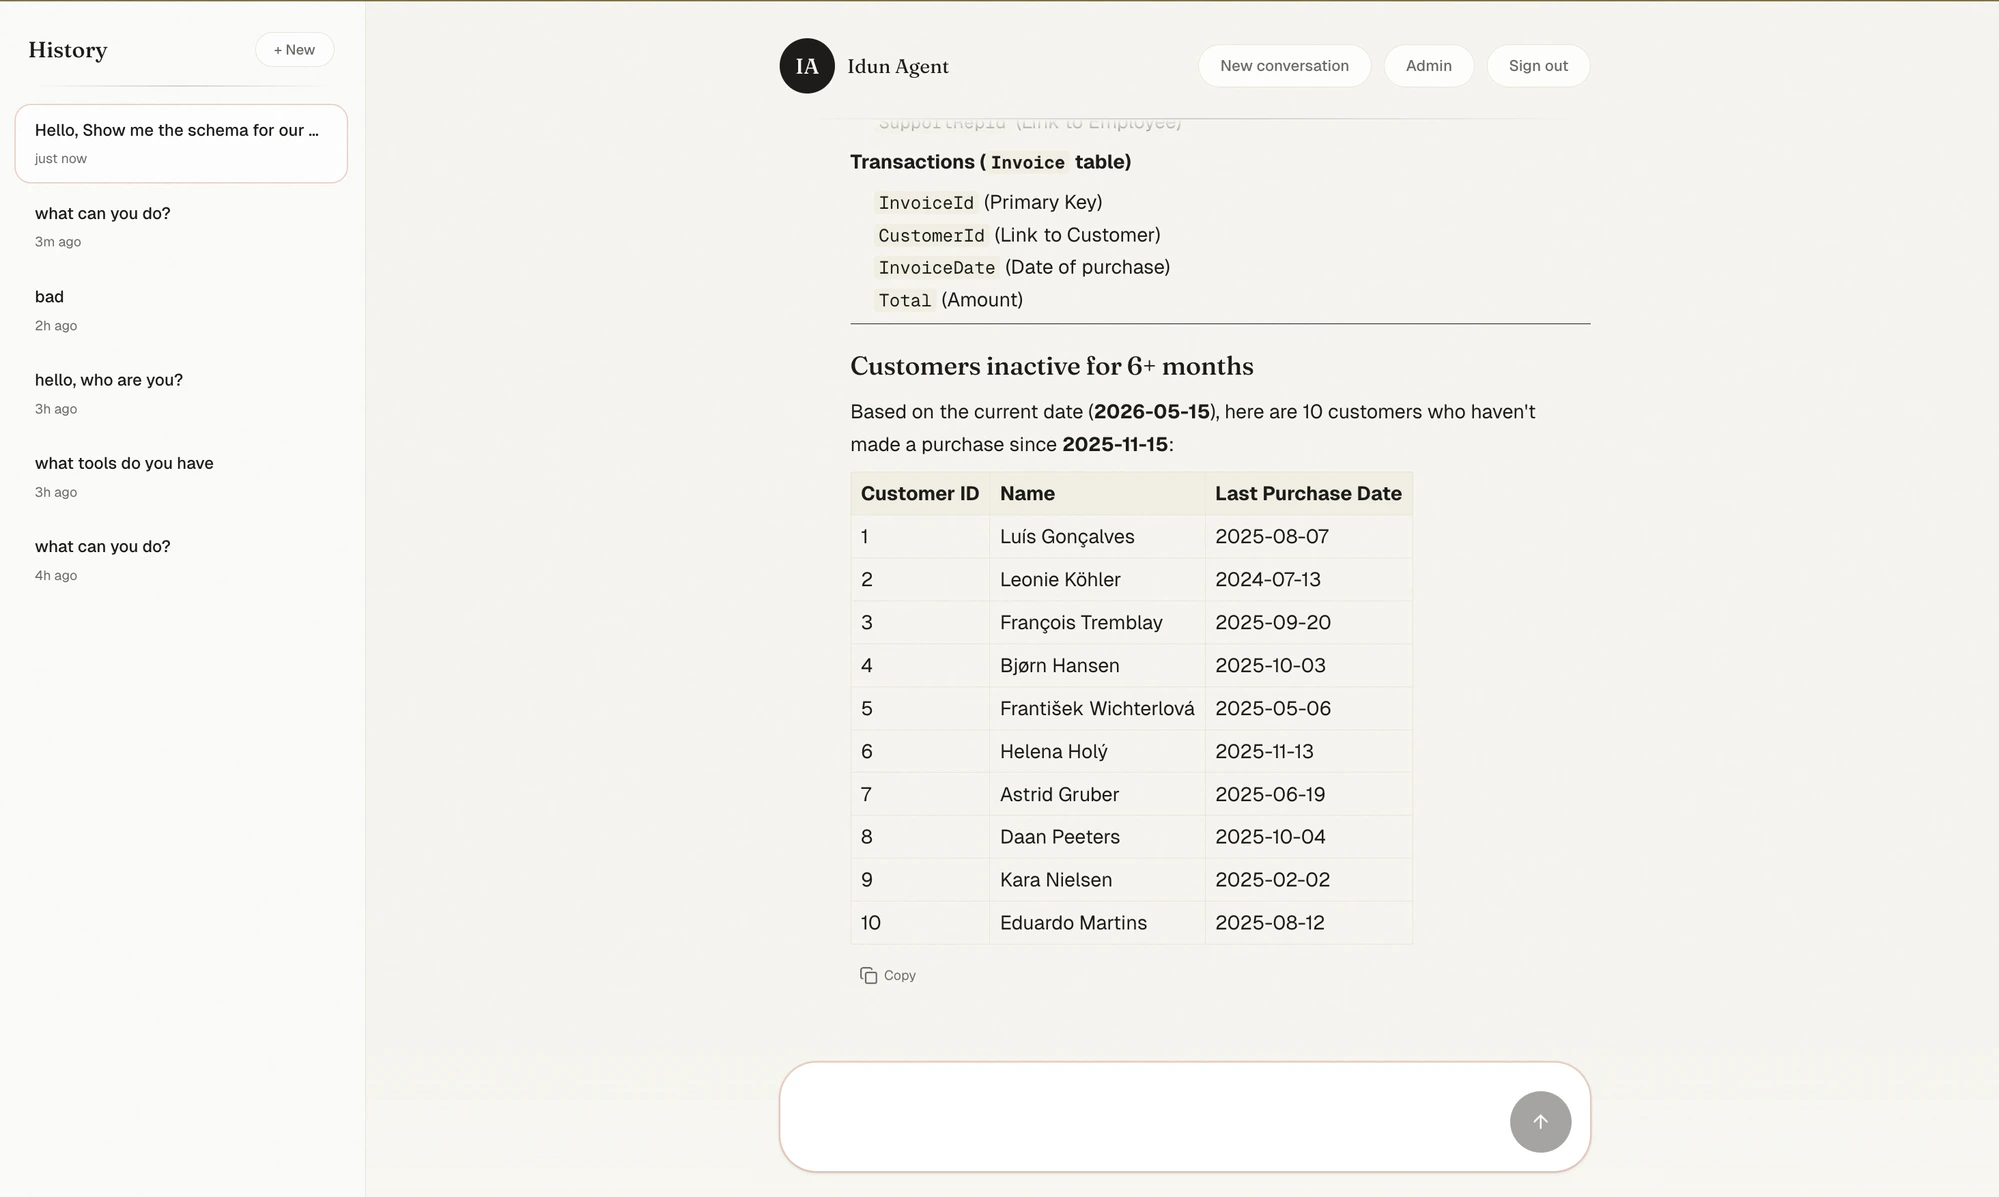
Task: Click 'Customers inactive for 6+ months' heading
Action: point(1051,366)
